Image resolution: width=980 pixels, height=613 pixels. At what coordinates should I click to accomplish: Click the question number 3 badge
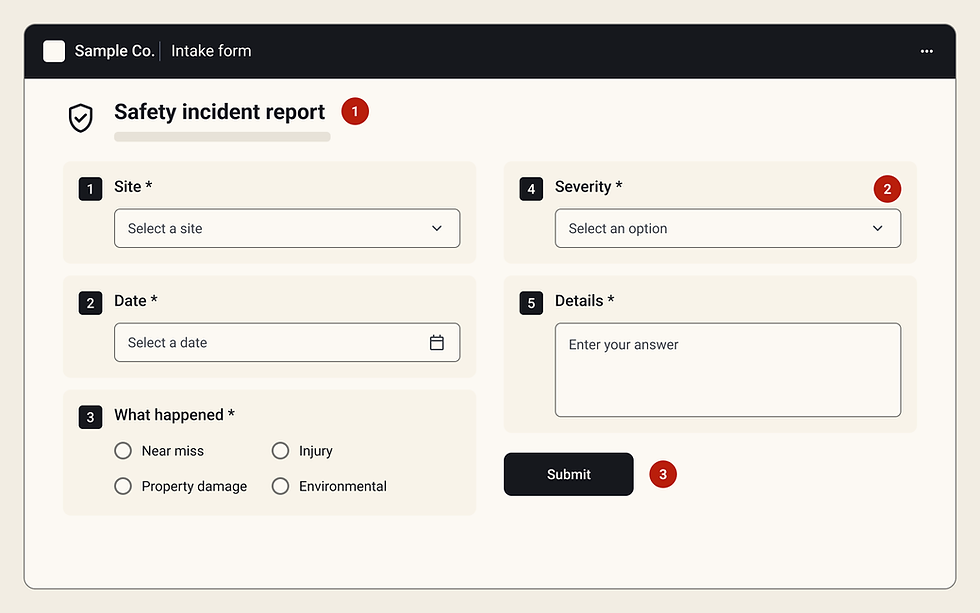(x=91, y=417)
